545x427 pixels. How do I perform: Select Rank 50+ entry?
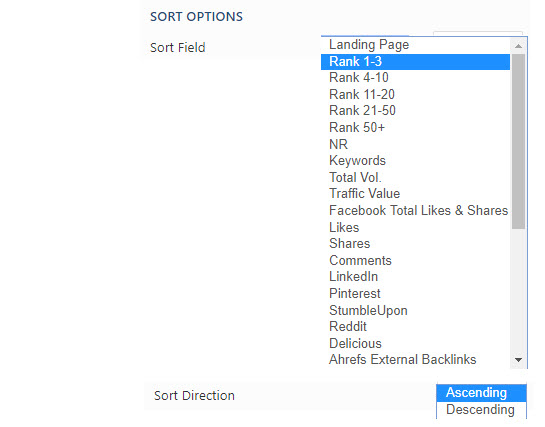(415, 128)
